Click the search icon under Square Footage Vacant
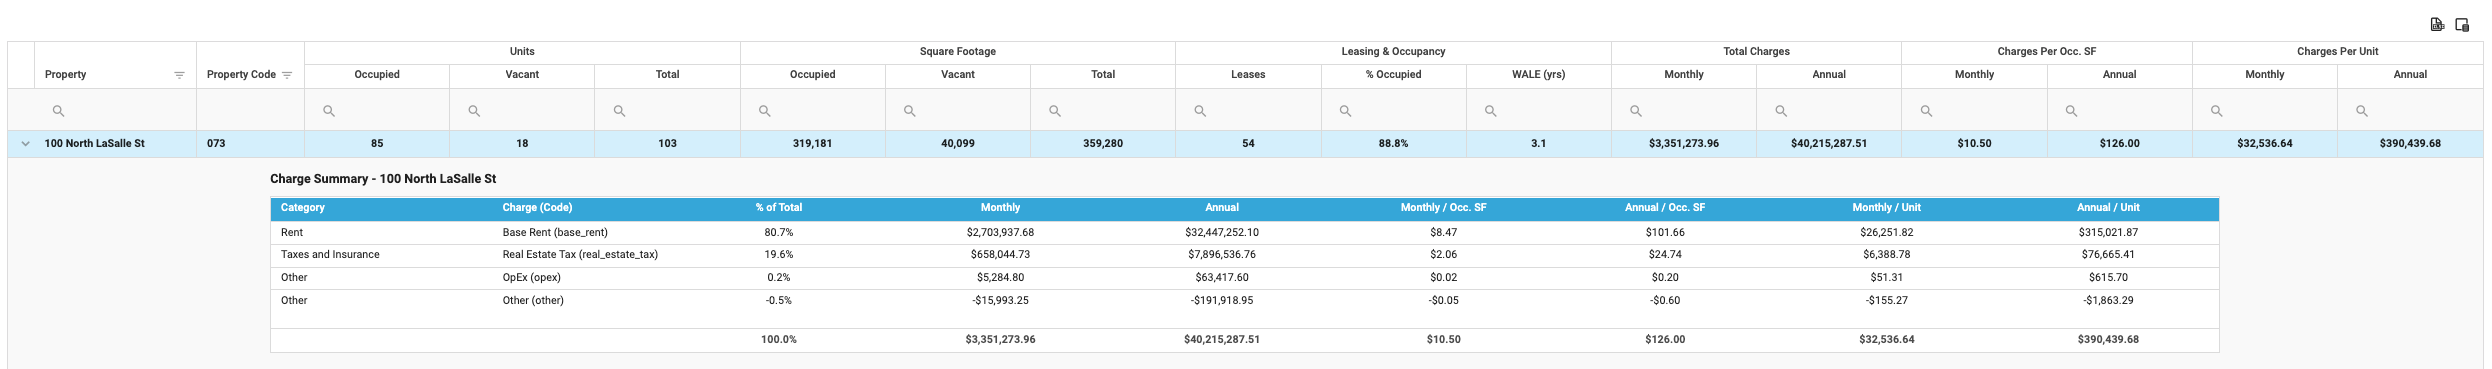The image size is (2492, 369). tap(909, 111)
